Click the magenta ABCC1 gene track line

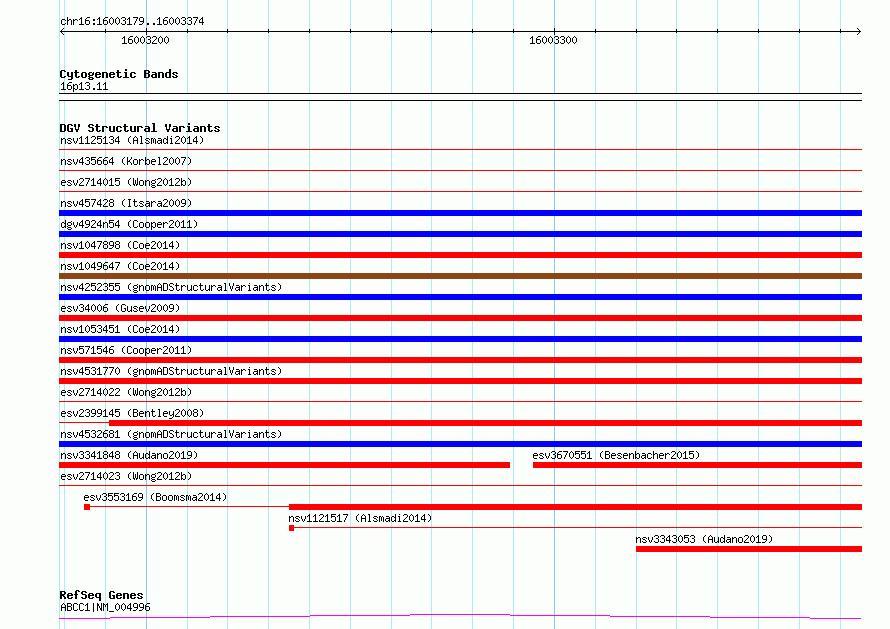[x=460, y=617]
